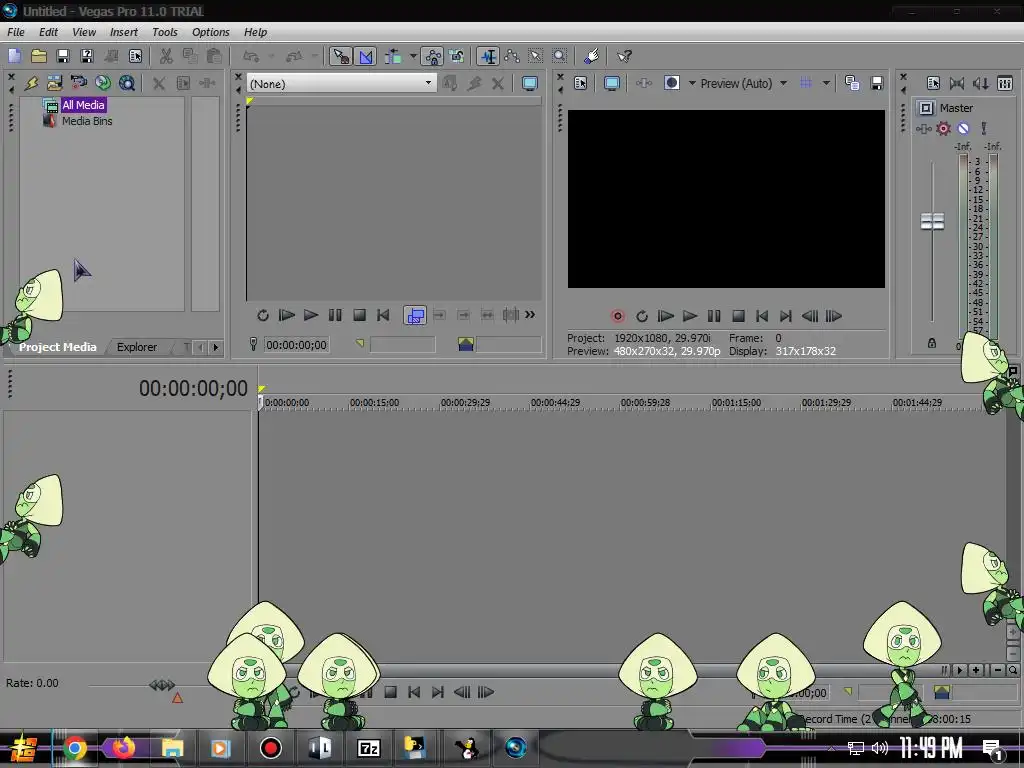
Task: Click the Cut scissors icon
Action: 166,56
